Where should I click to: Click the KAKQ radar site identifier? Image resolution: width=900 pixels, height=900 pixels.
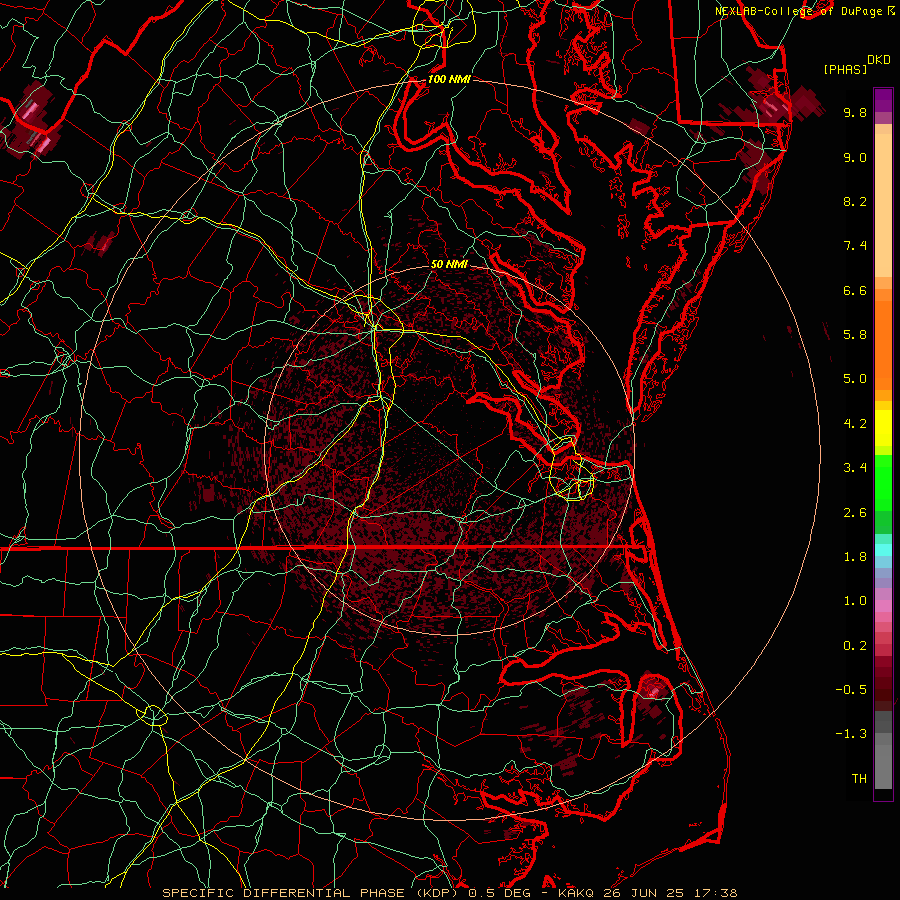tap(576, 893)
